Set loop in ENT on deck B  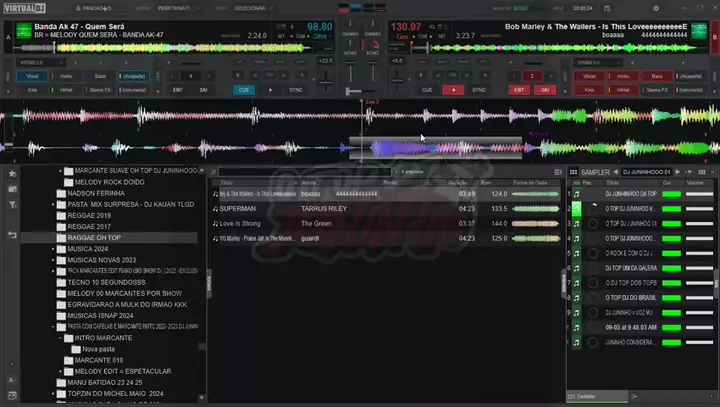pyautogui.click(x=519, y=90)
